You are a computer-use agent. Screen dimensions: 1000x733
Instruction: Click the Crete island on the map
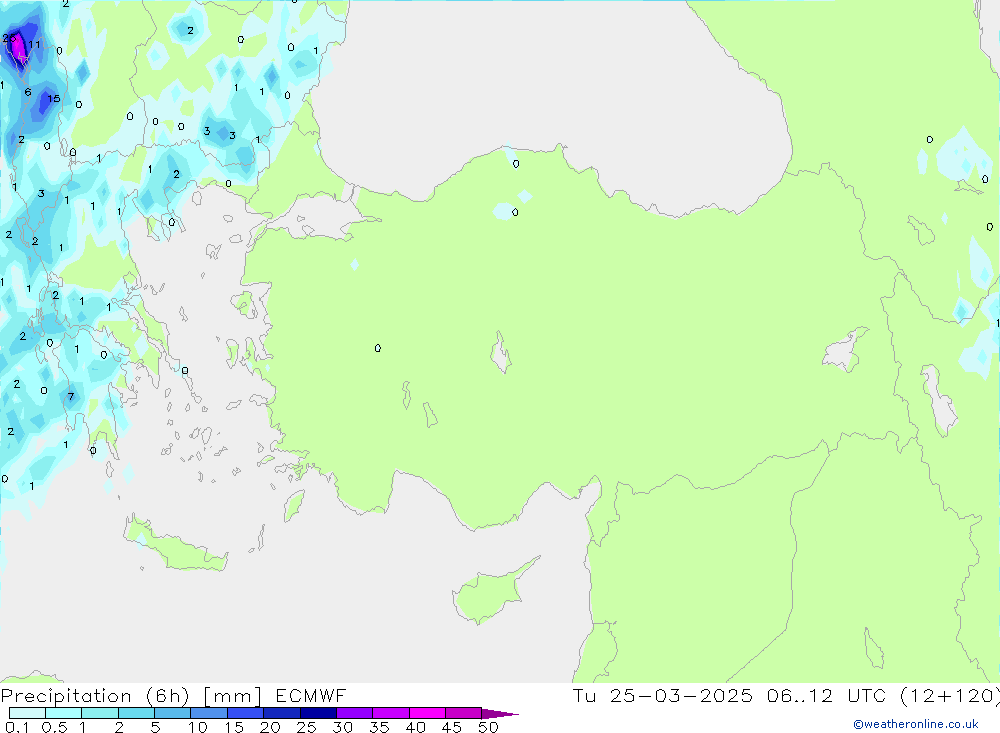(175, 547)
